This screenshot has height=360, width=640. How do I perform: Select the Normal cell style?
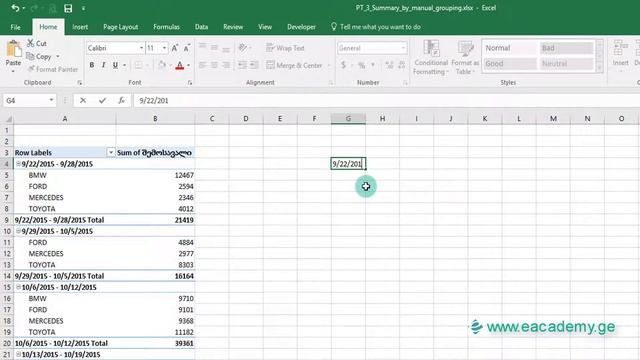tap(510, 48)
